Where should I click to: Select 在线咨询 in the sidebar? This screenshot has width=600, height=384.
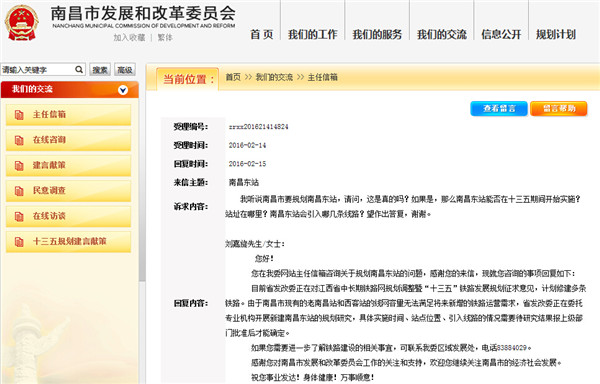point(68,140)
